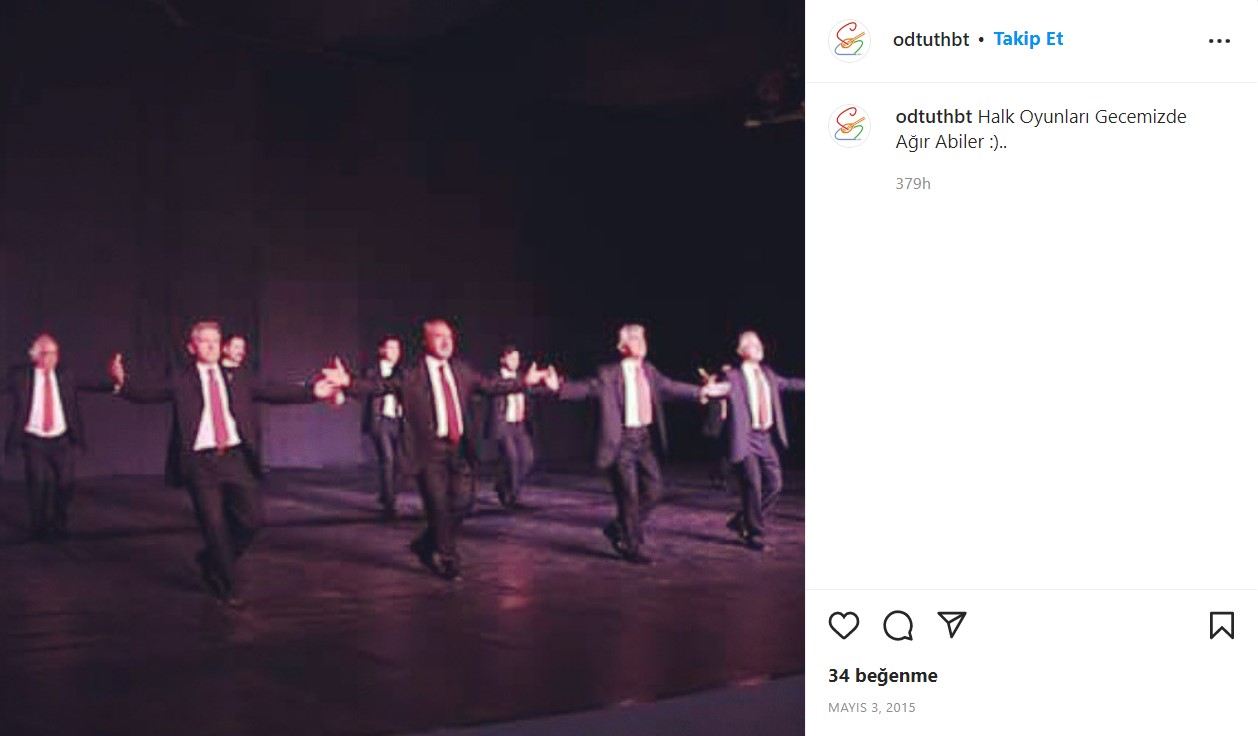This screenshot has width=1258, height=736.
Task: Click the folk dance stage photo
Action: (402, 368)
